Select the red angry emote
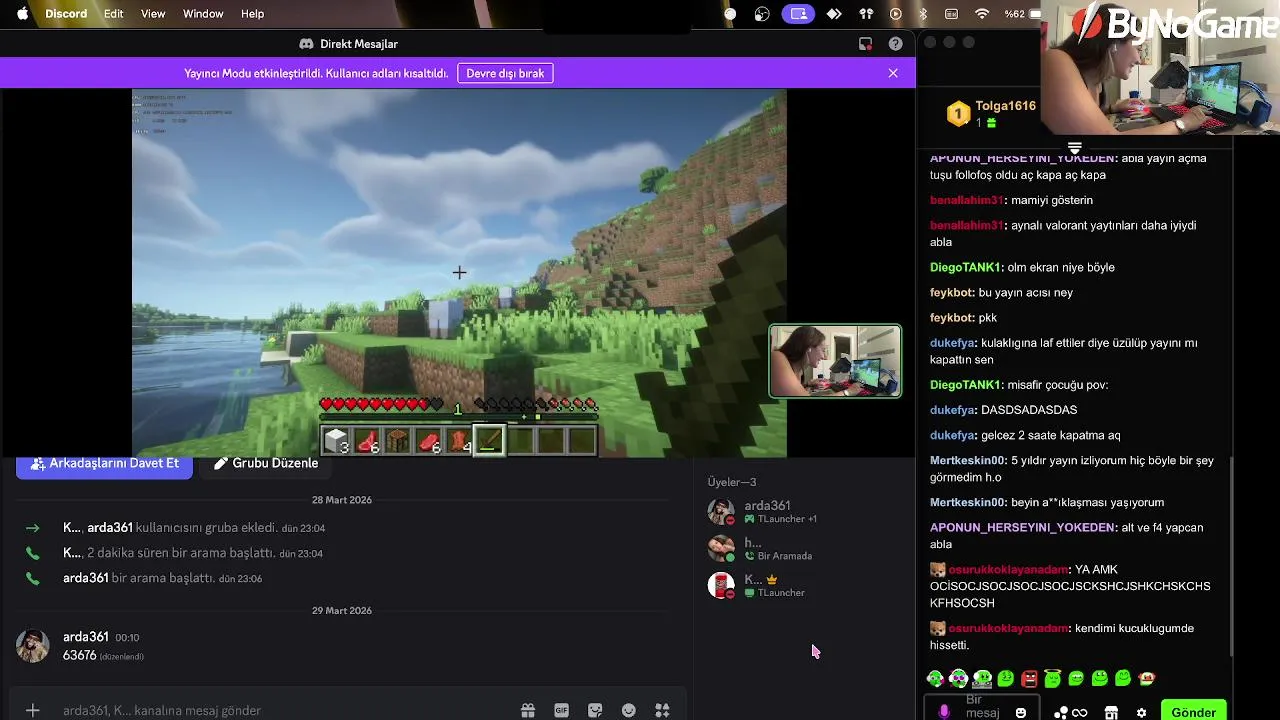This screenshot has width=1280, height=720. [1029, 679]
